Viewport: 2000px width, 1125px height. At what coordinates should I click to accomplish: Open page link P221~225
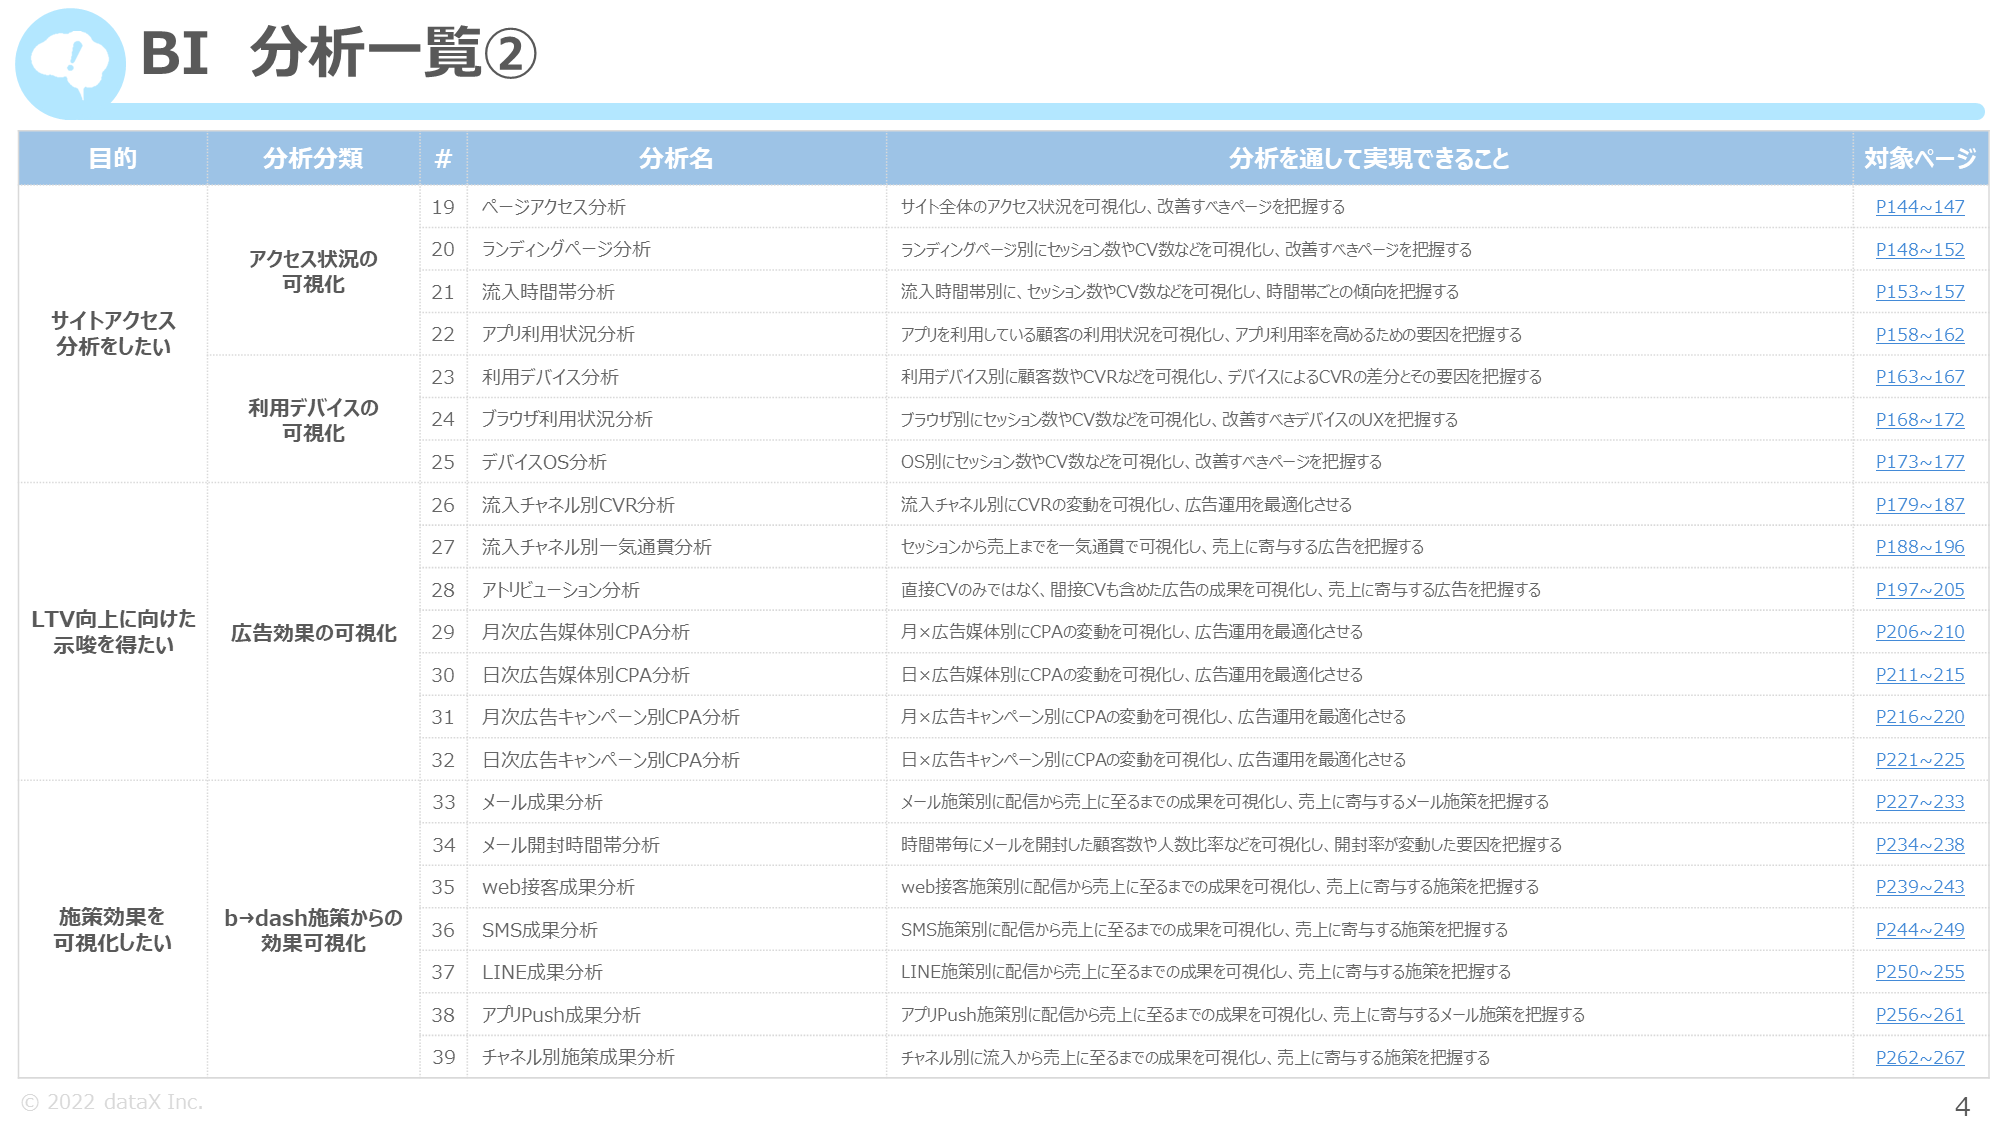point(1920,760)
